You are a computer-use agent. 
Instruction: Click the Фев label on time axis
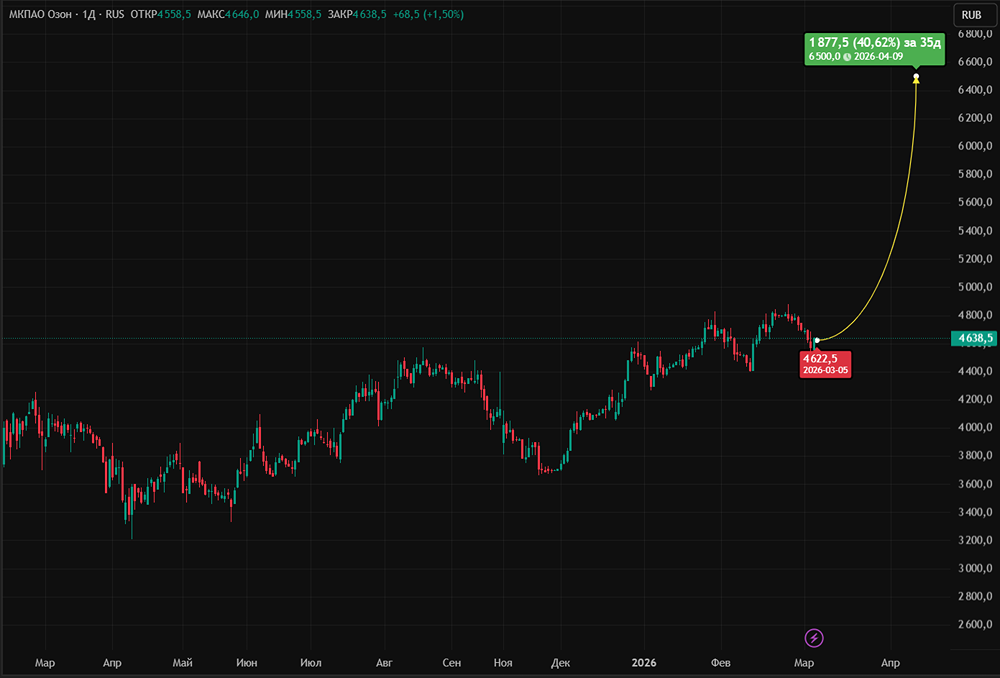tap(721, 663)
